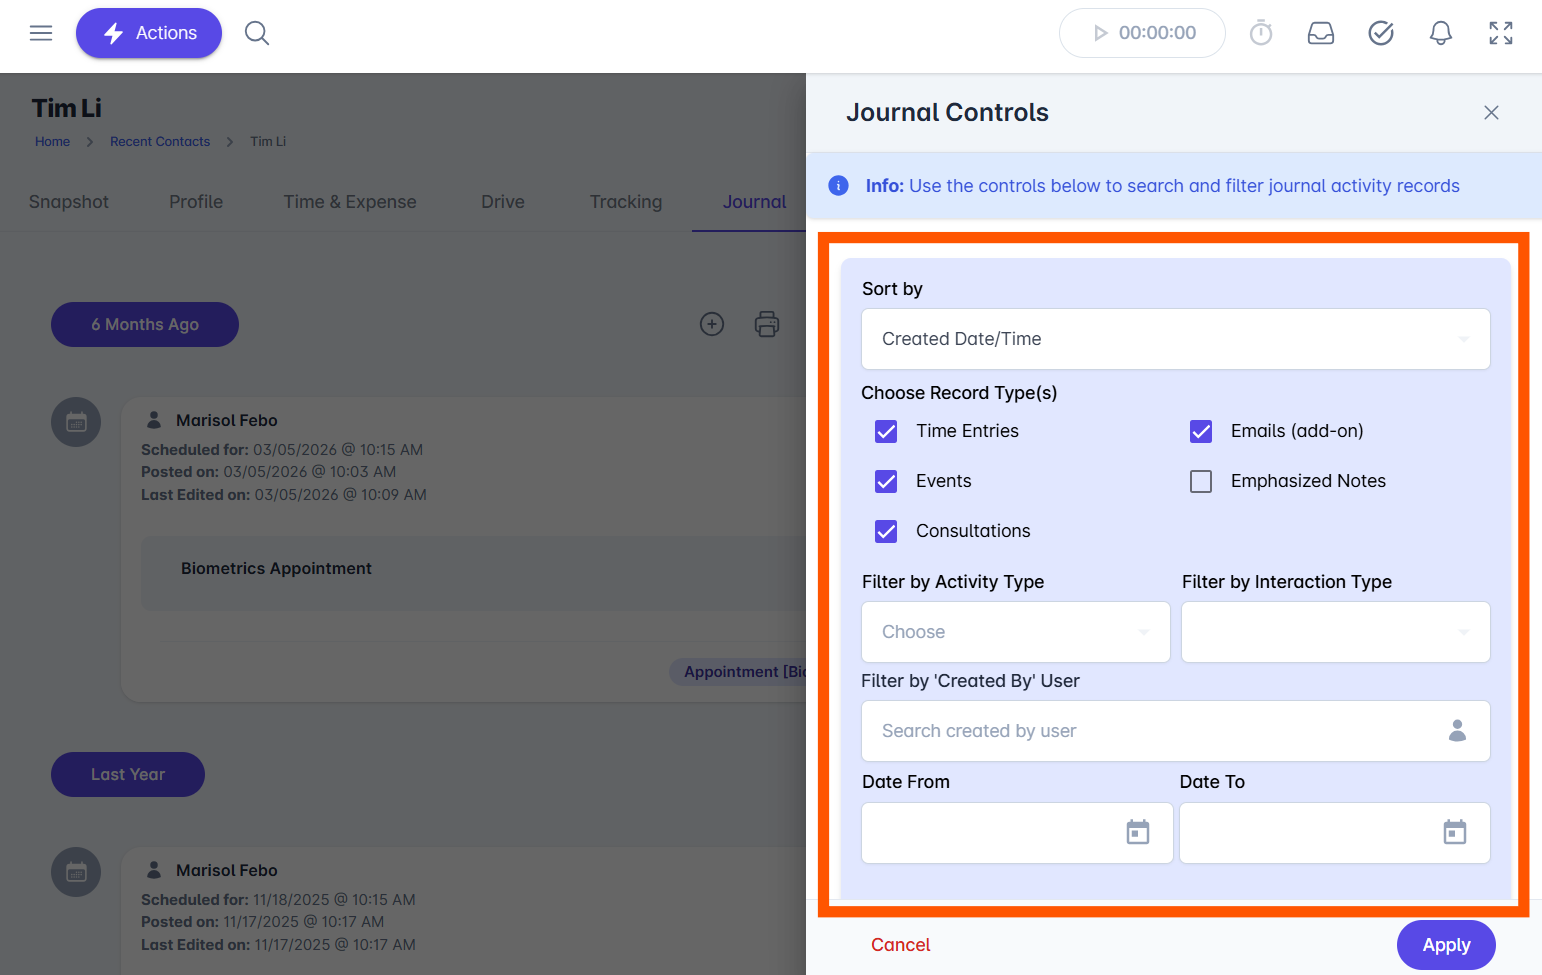This screenshot has height=975, width=1542.
Task: Open Date To calendar picker
Action: 1455,832
